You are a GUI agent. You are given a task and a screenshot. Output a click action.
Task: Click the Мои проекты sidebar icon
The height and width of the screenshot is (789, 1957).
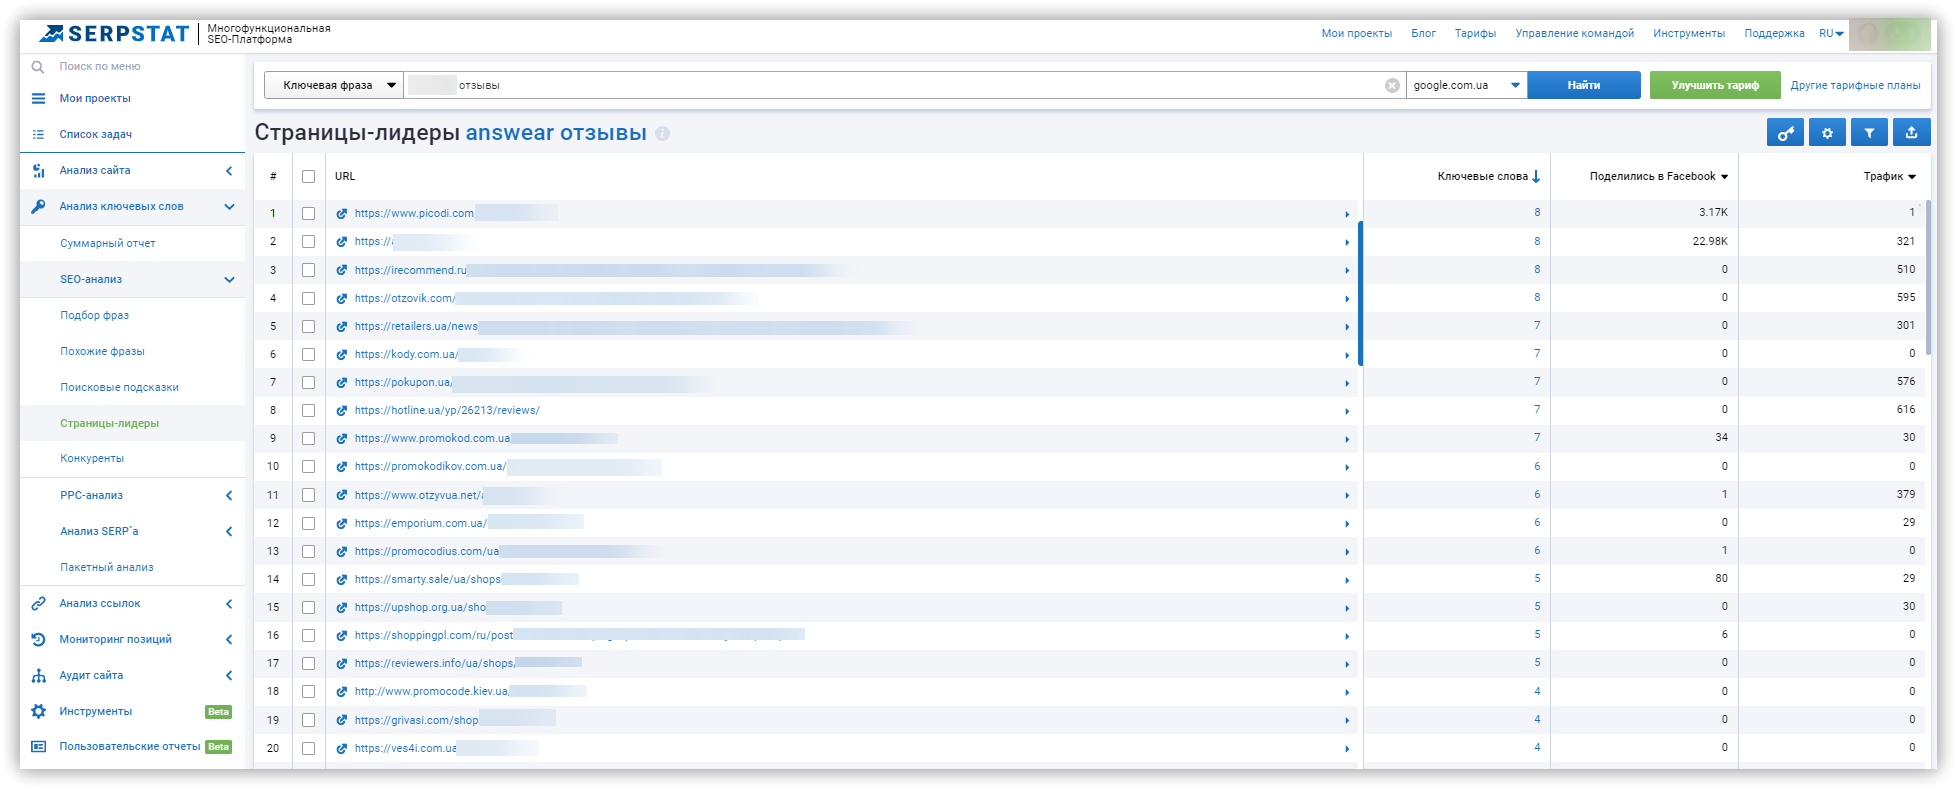tap(38, 99)
